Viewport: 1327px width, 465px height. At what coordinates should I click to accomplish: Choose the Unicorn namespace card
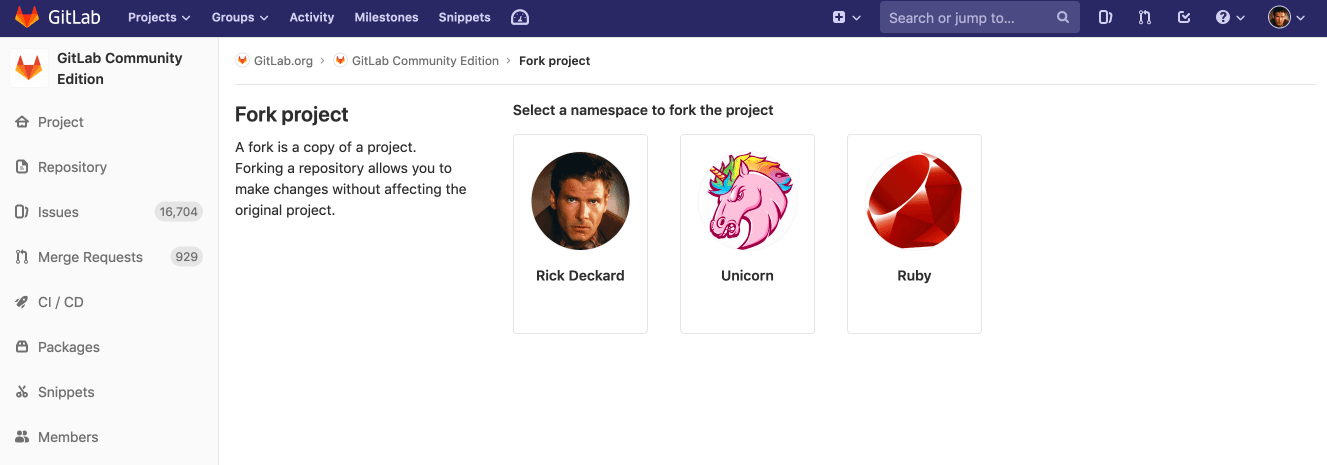[x=747, y=233]
